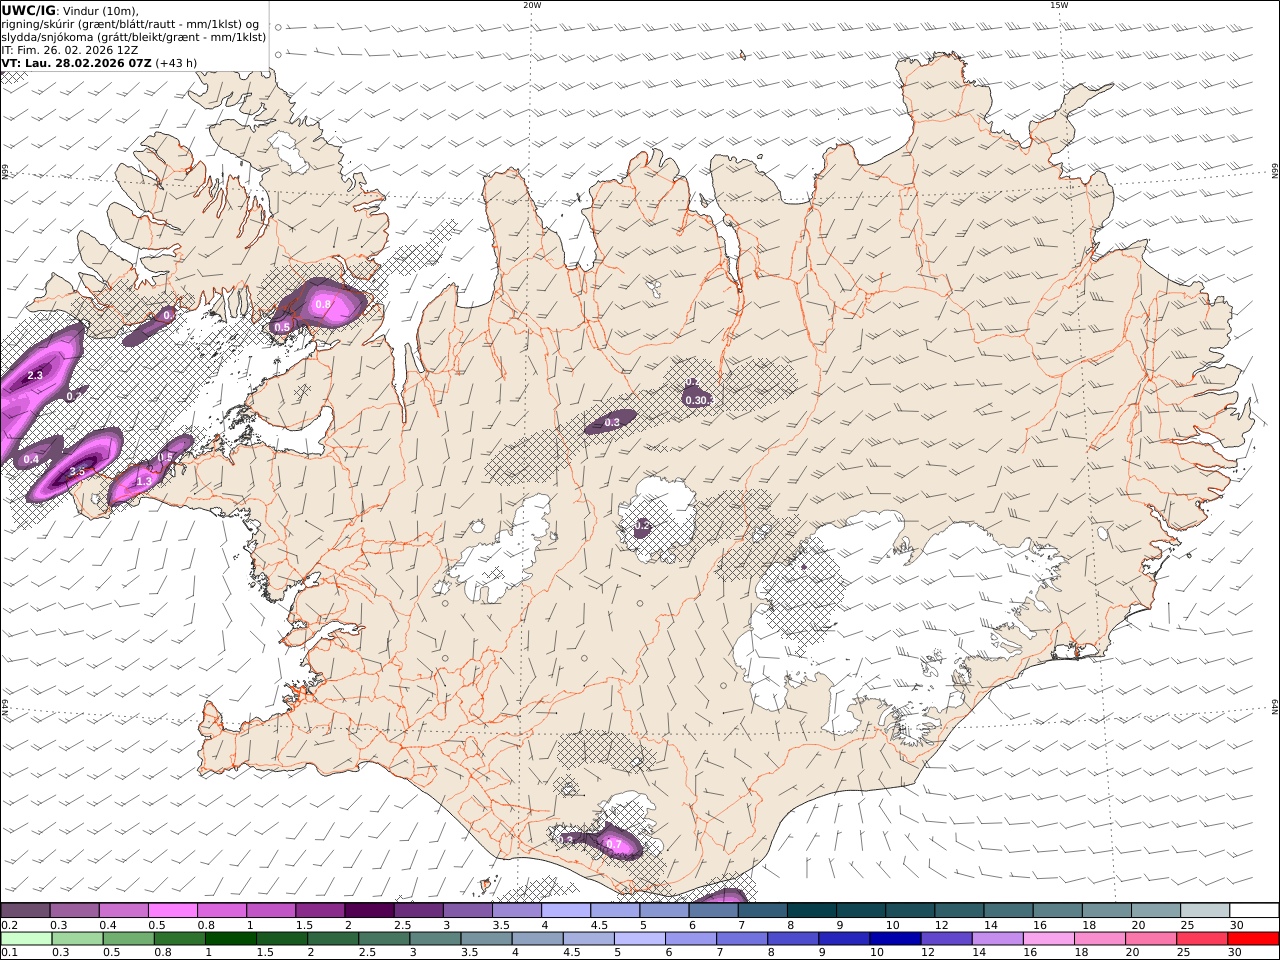Select the 0.5 swatch in the green rain legend

(128, 938)
